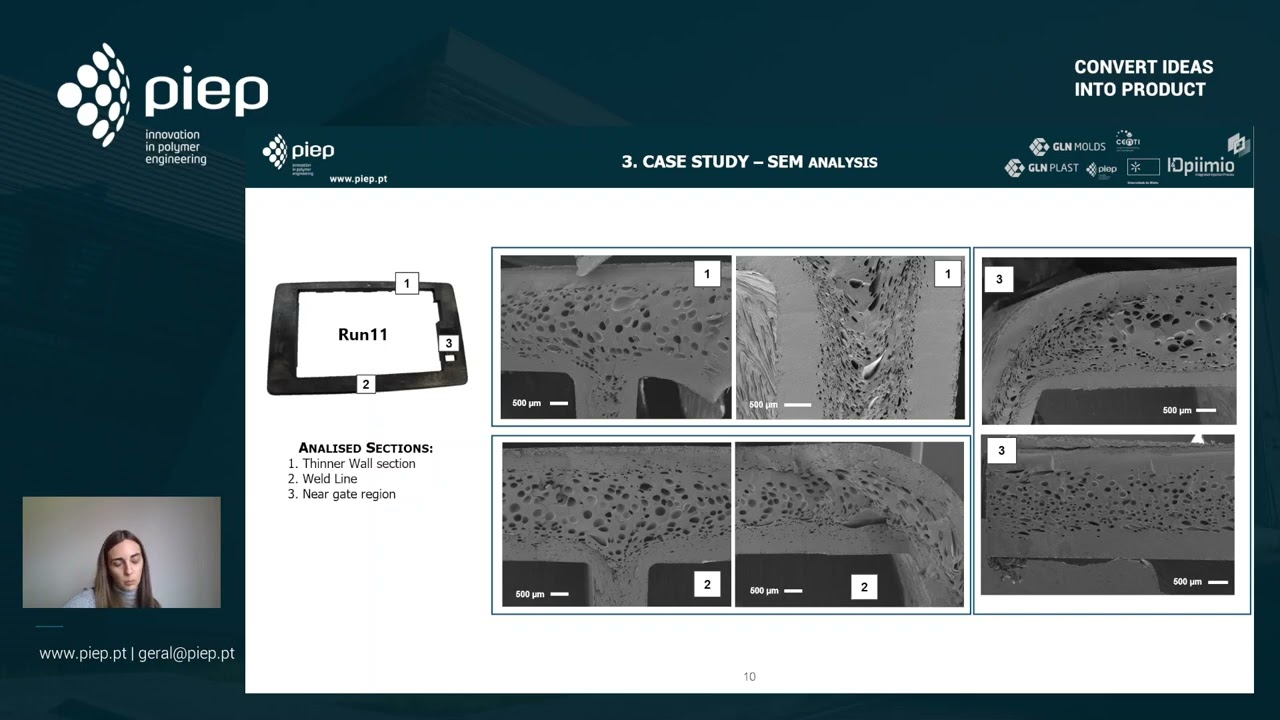
Task: Click the 'CONVERT IDEAS INTO PRODUCT' slogan
Action: click(x=1144, y=78)
